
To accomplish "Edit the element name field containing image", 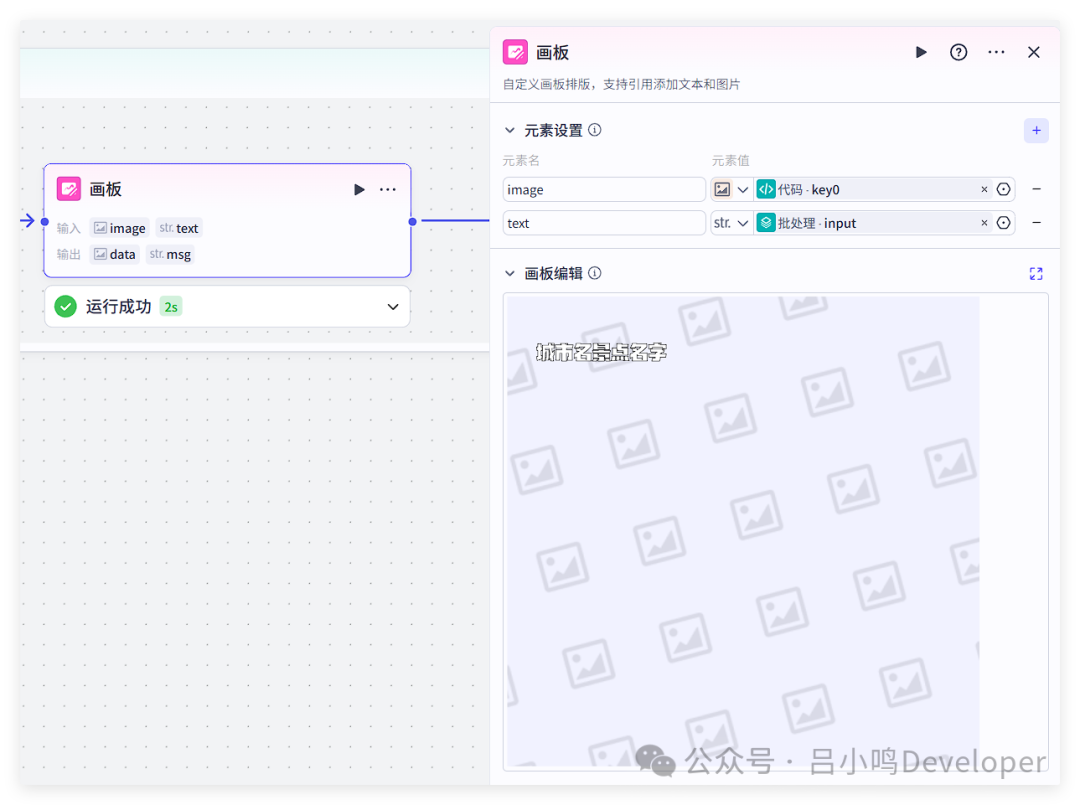I will 604,189.
